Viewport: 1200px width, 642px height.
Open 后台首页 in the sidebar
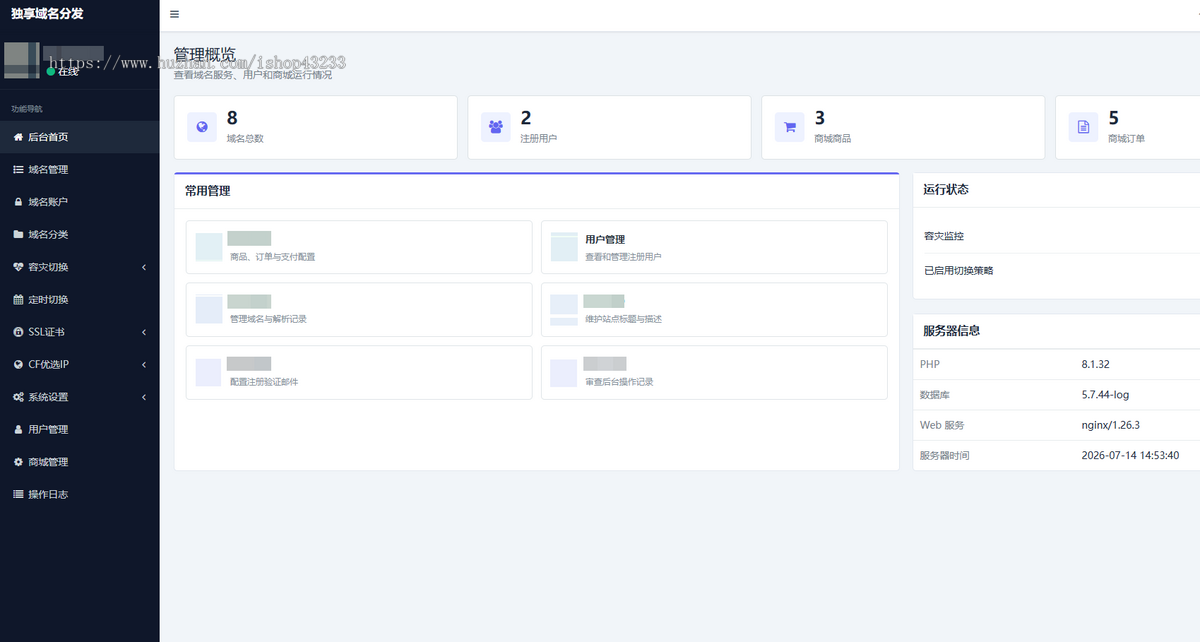coord(80,137)
